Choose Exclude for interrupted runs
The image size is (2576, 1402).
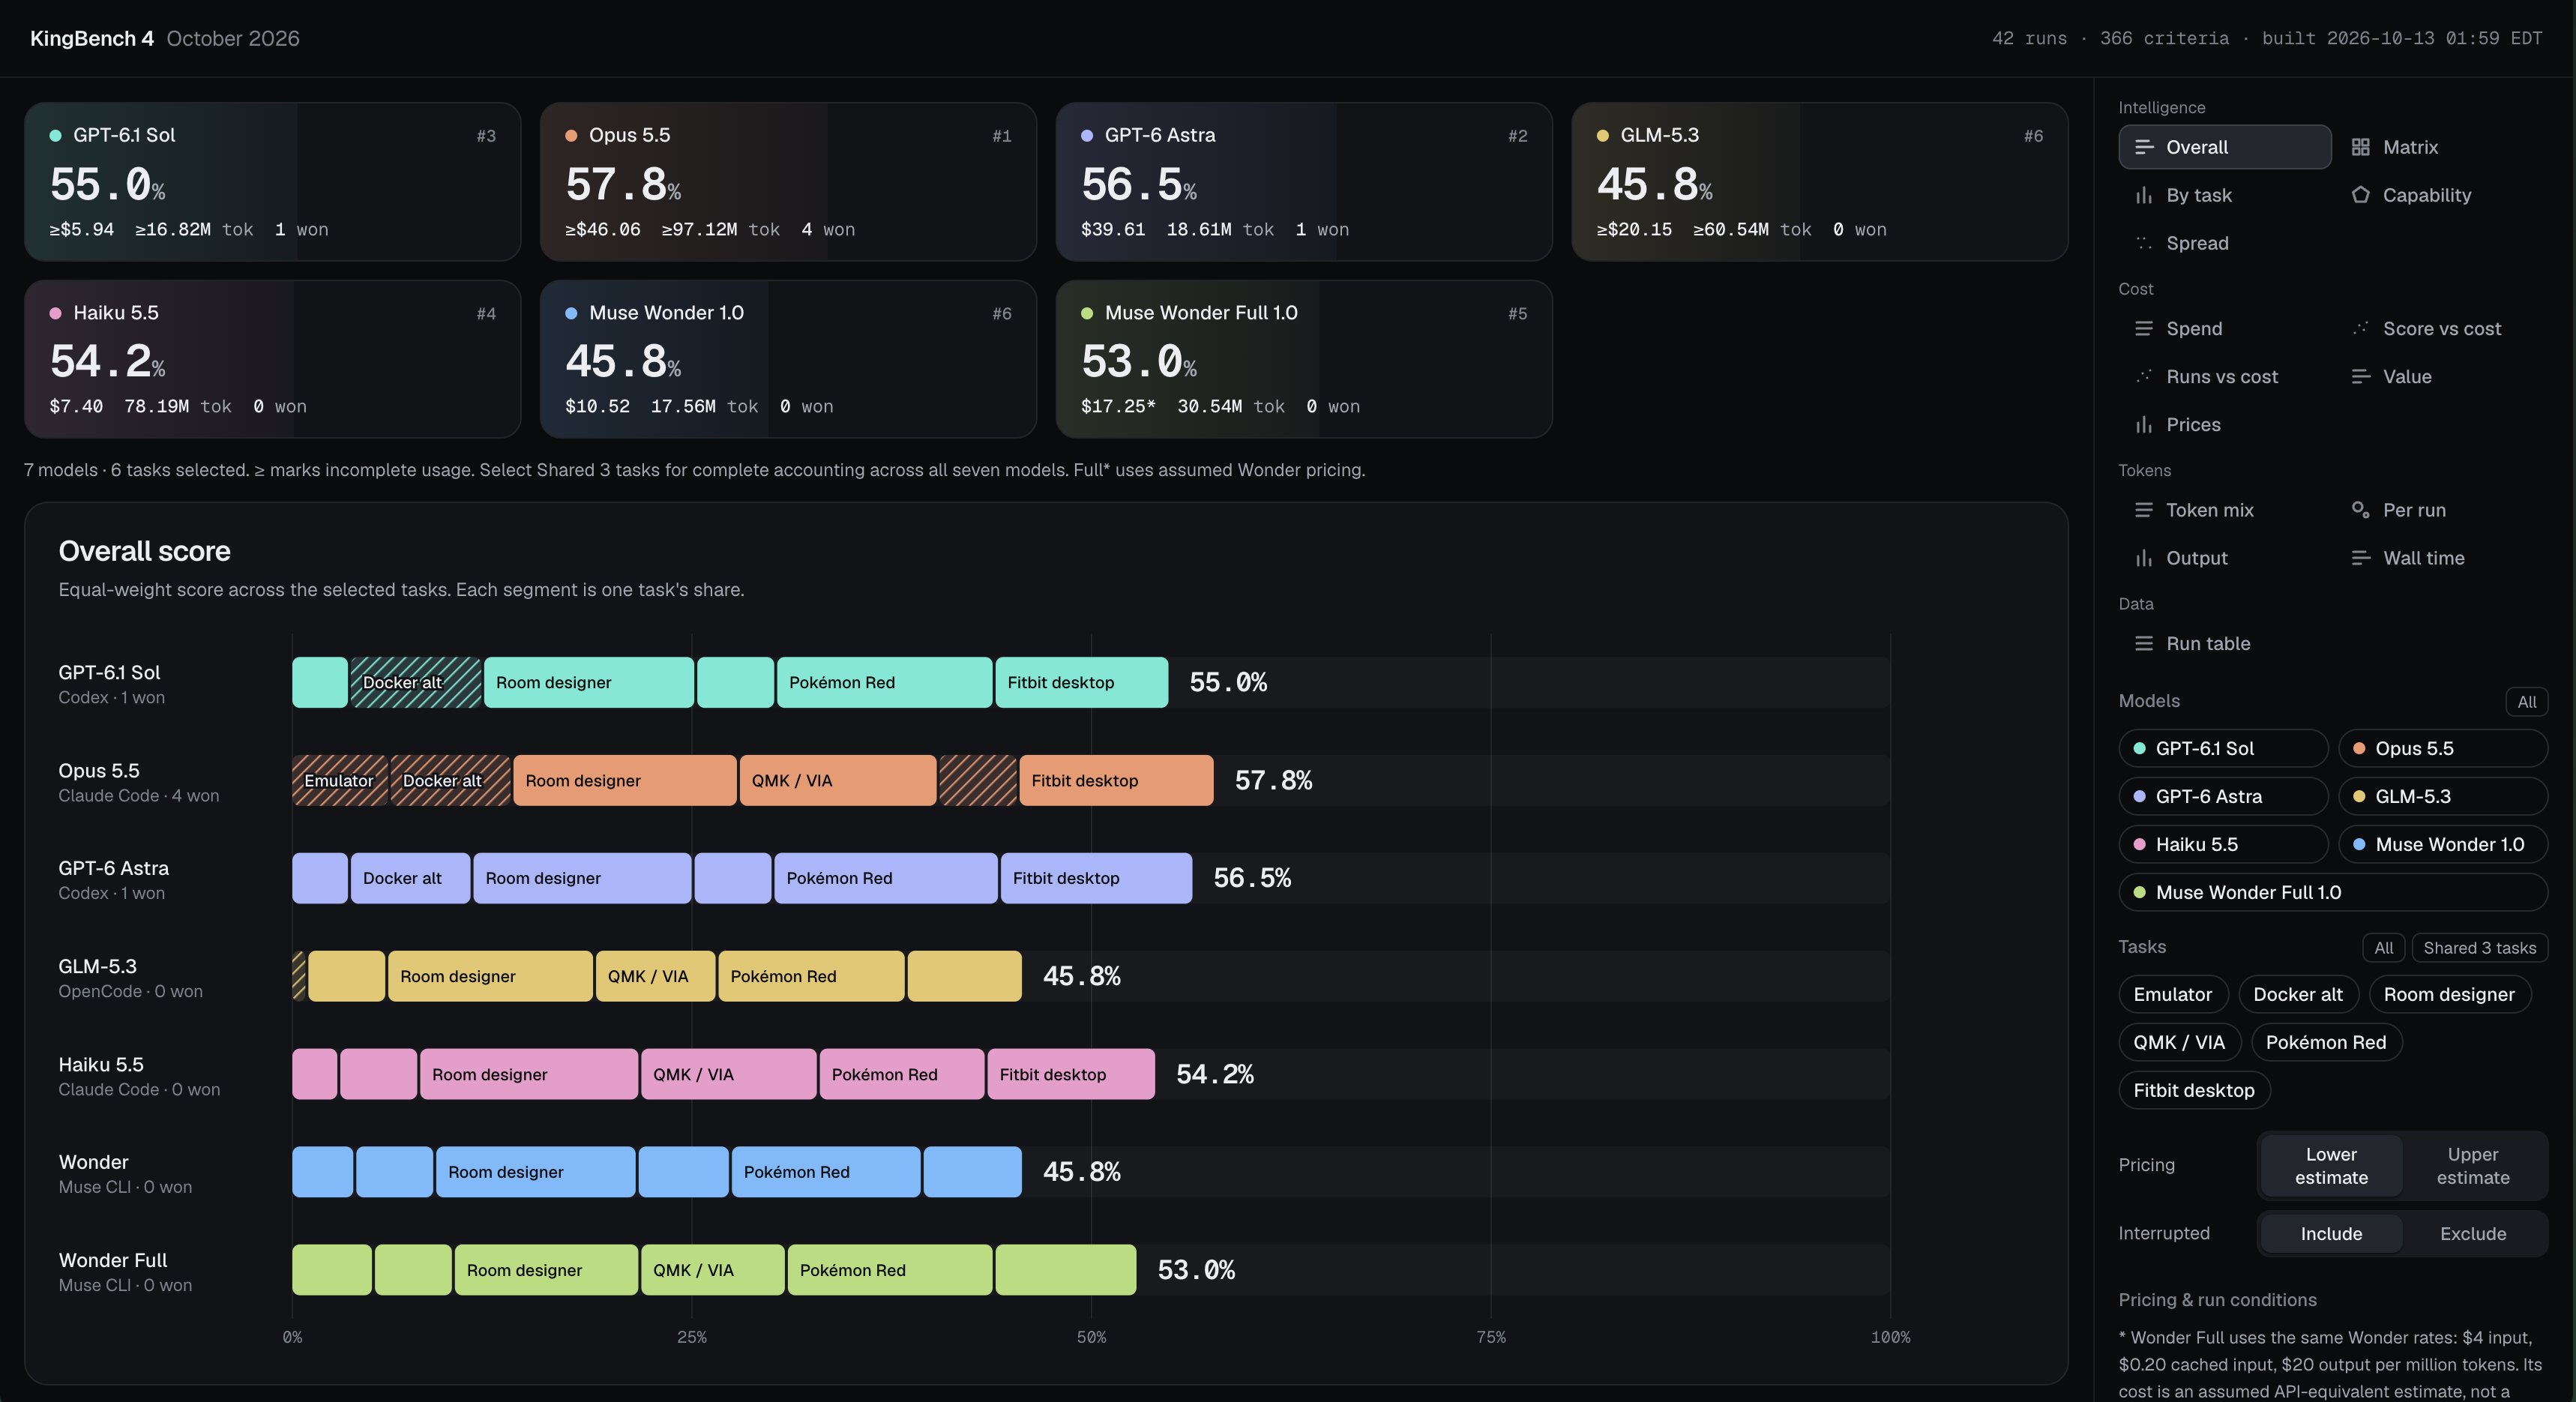pos(2472,1233)
